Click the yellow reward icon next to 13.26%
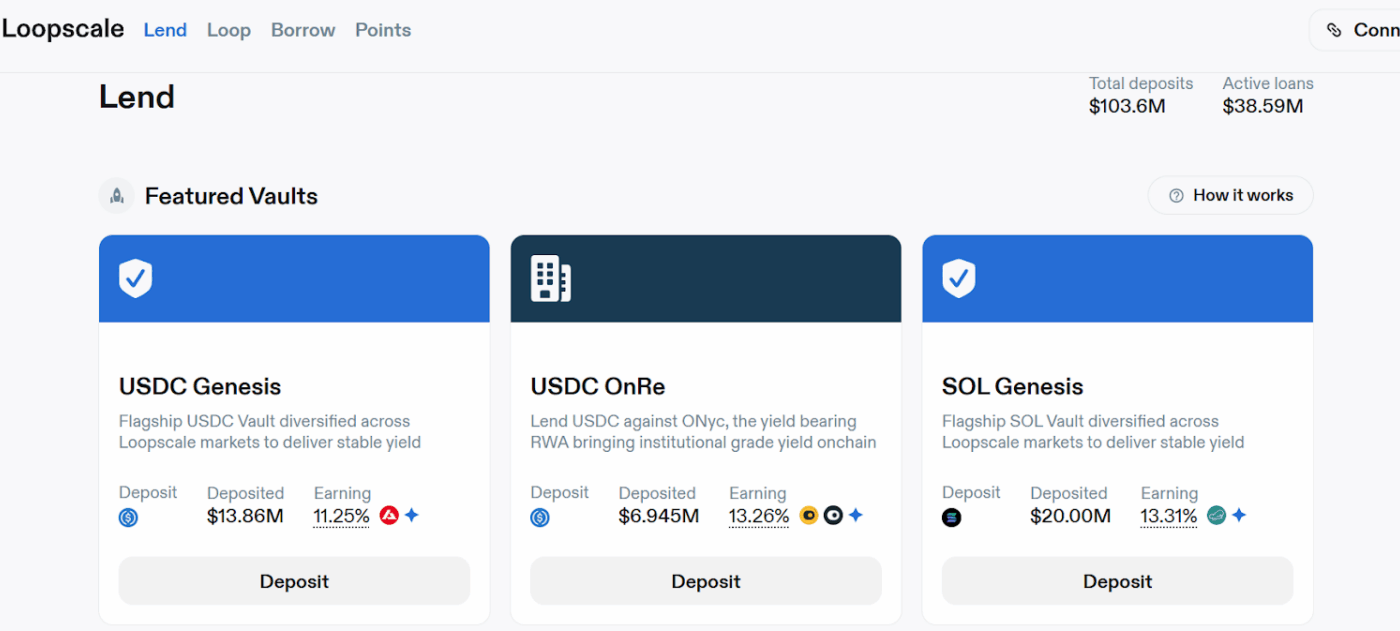Screen dimensions: 1400x631 point(809,515)
